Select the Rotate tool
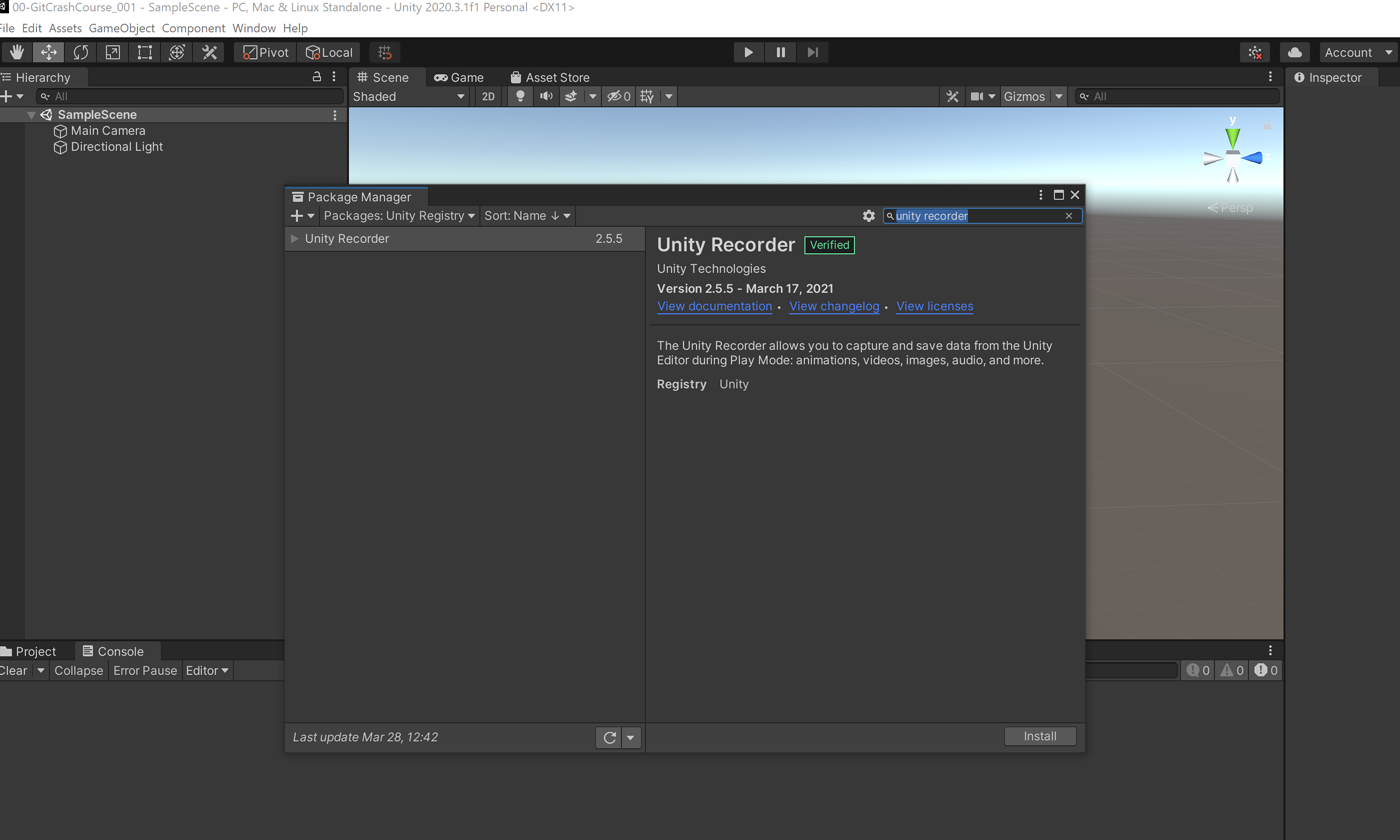 coord(80,52)
